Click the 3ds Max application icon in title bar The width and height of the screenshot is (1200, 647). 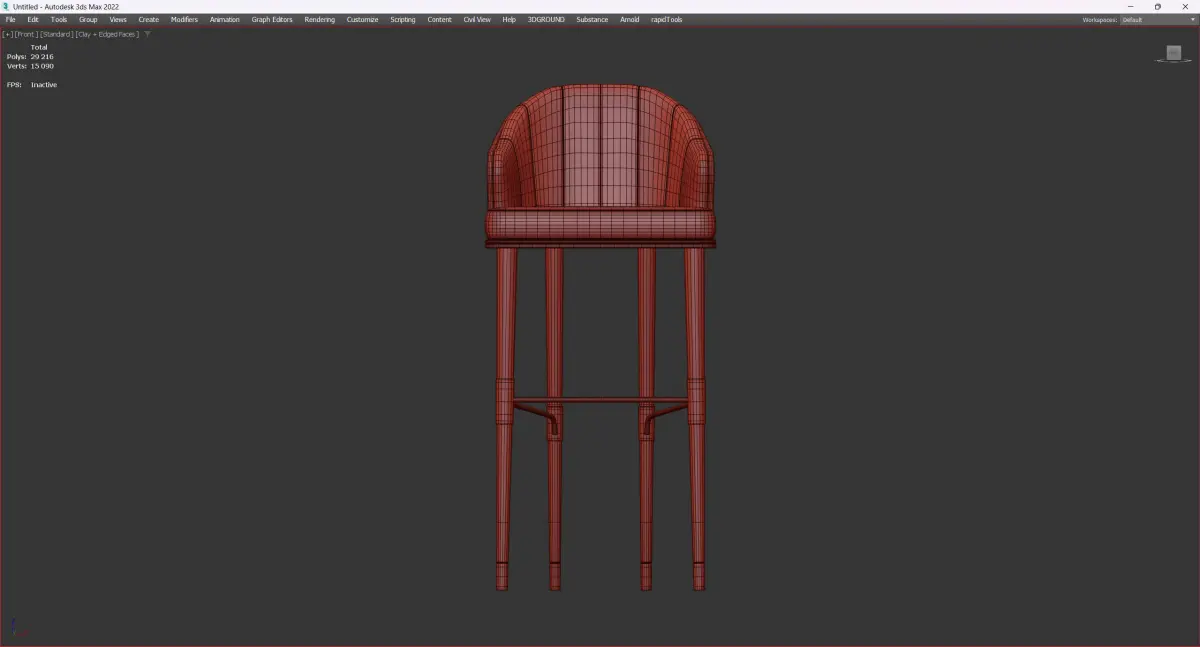6,6
